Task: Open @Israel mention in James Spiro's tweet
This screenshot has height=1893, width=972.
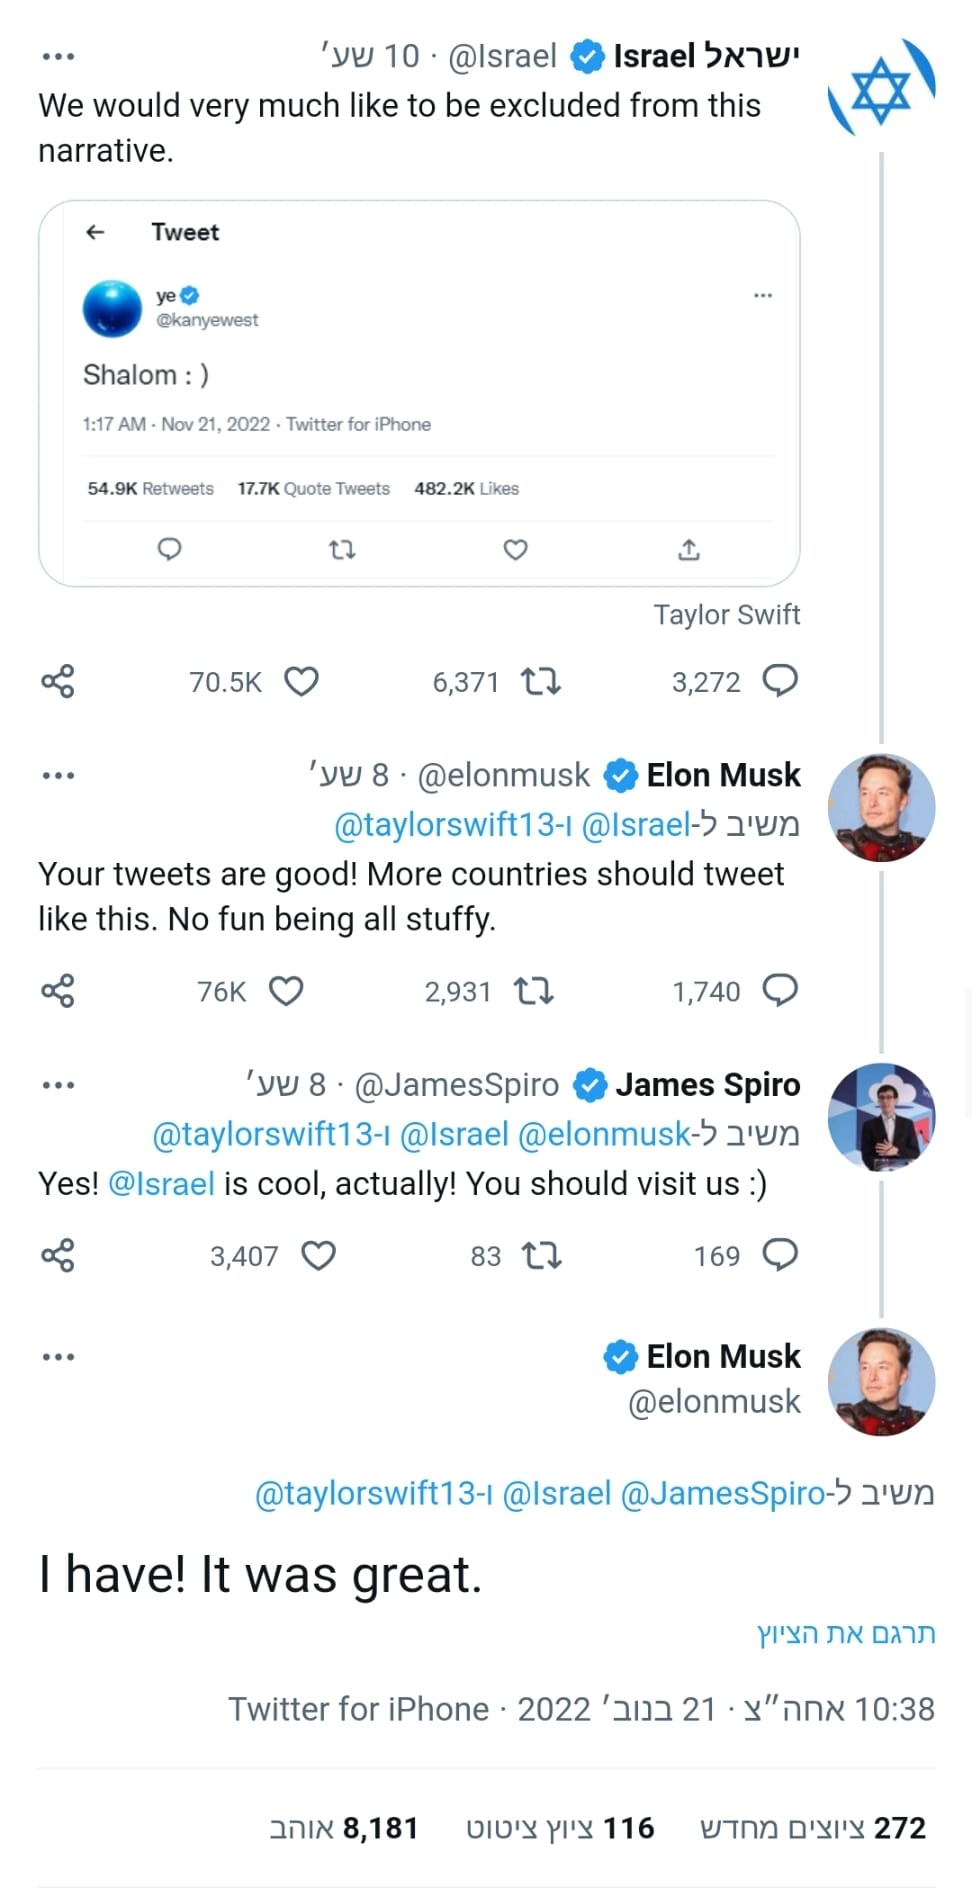Action: pyautogui.click(x=161, y=1184)
